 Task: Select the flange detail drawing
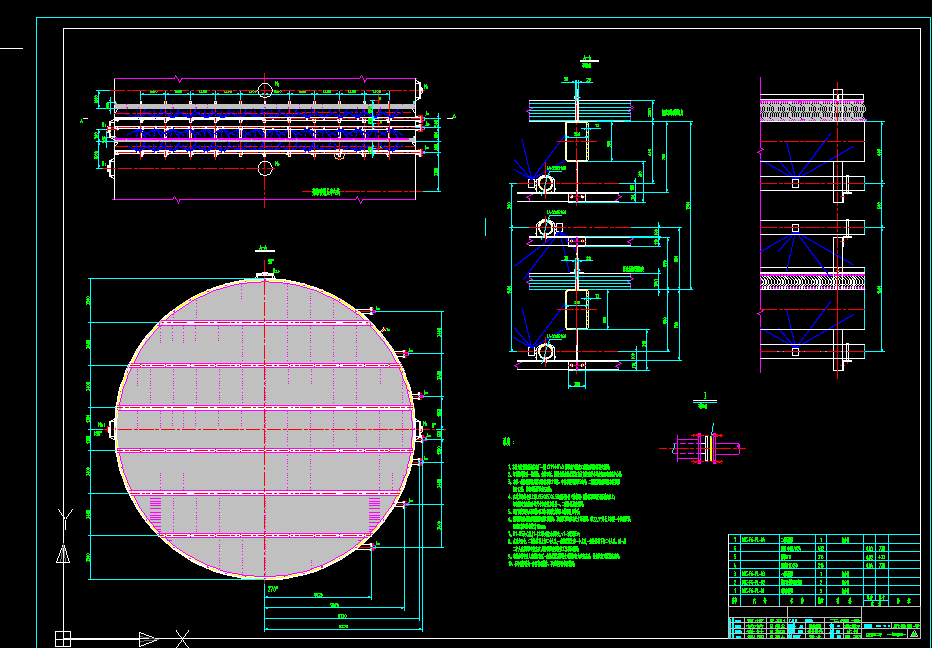[x=705, y=449]
